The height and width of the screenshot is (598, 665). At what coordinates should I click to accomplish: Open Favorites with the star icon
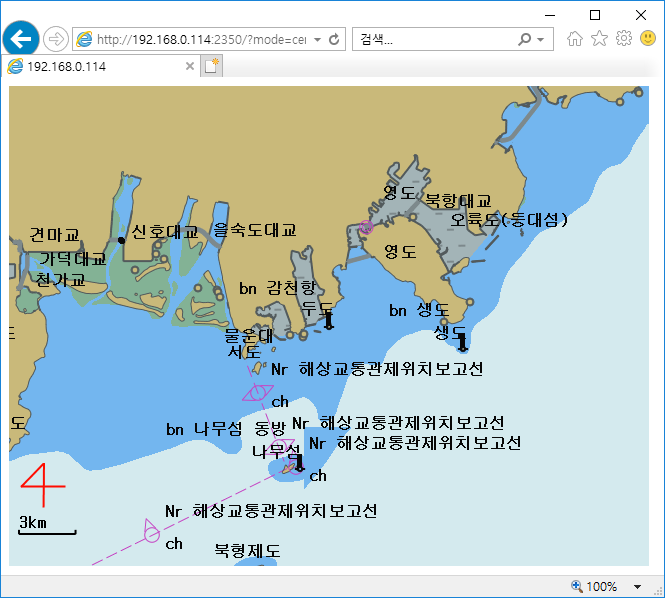click(x=599, y=39)
